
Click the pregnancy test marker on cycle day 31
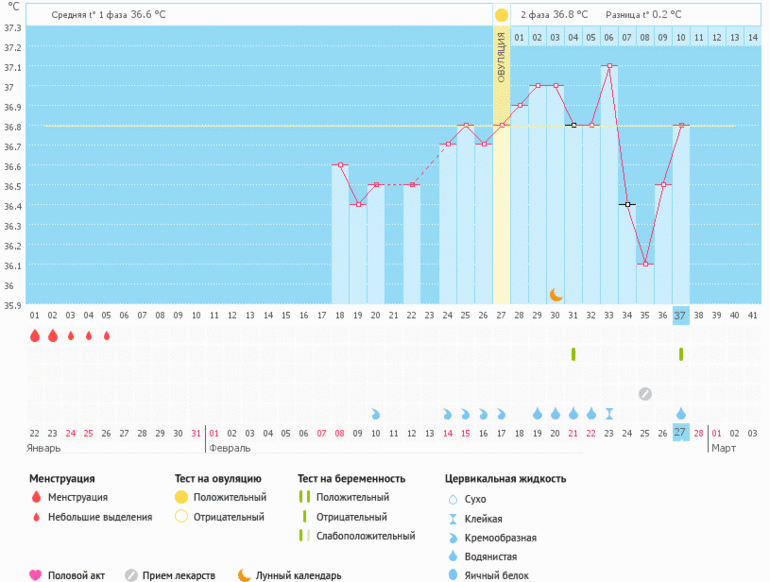[x=573, y=354]
